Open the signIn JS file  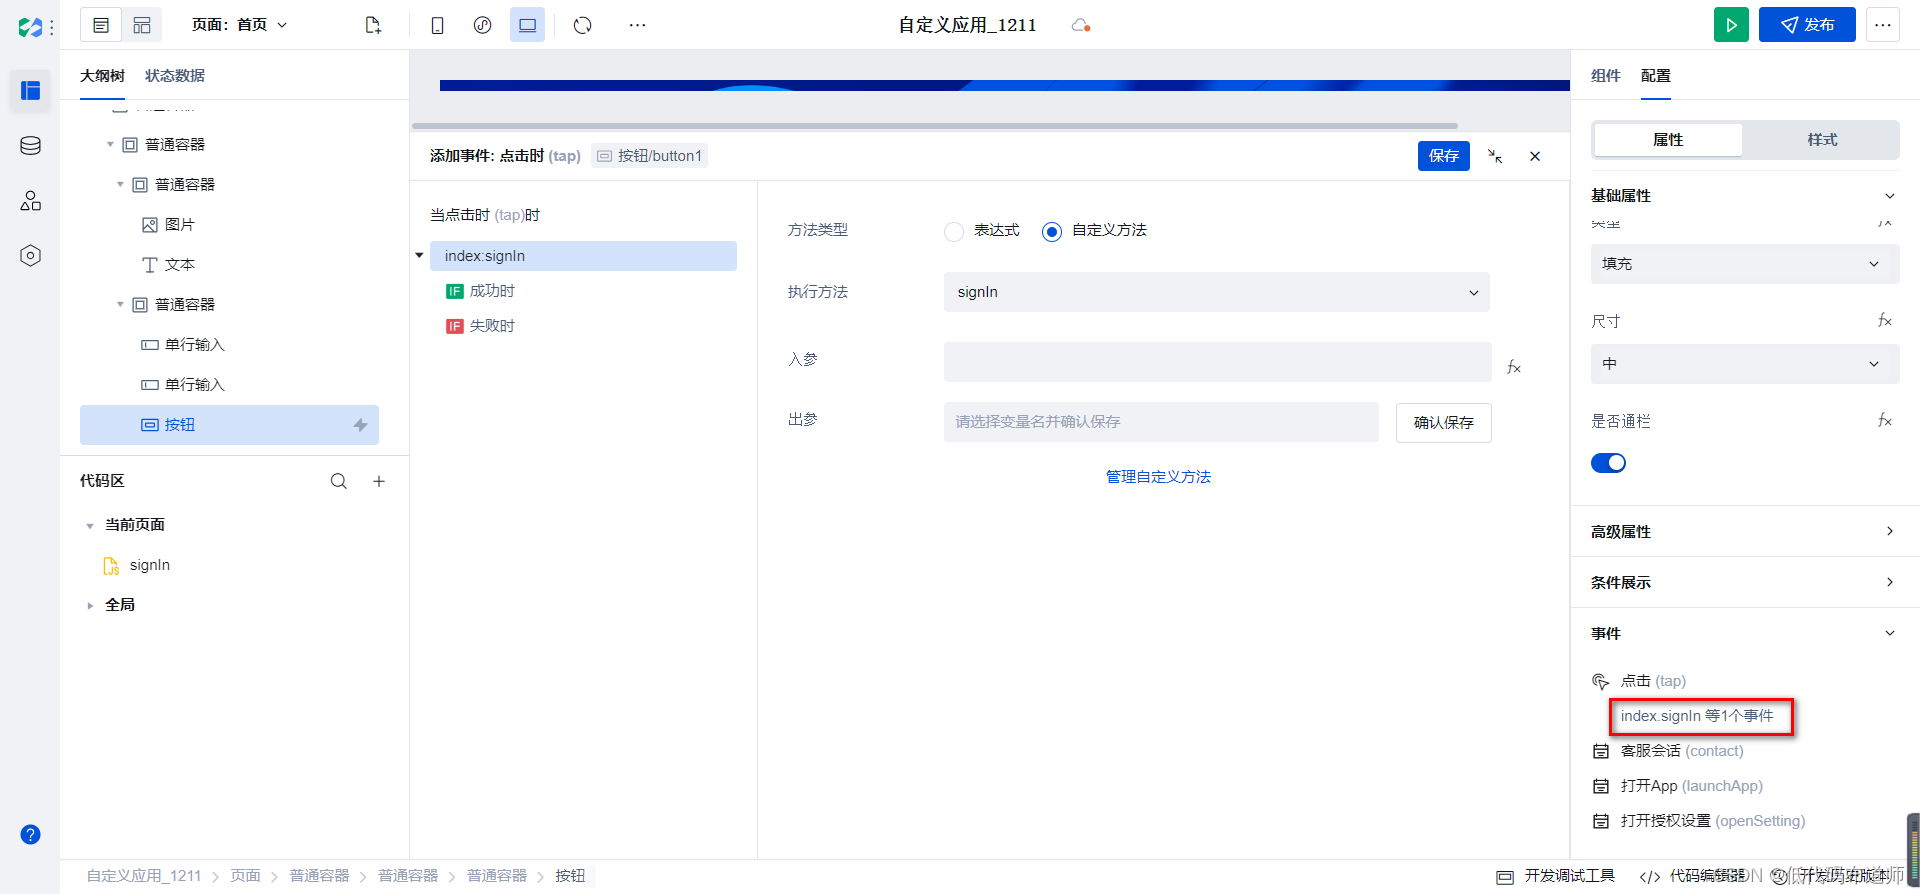click(x=138, y=565)
